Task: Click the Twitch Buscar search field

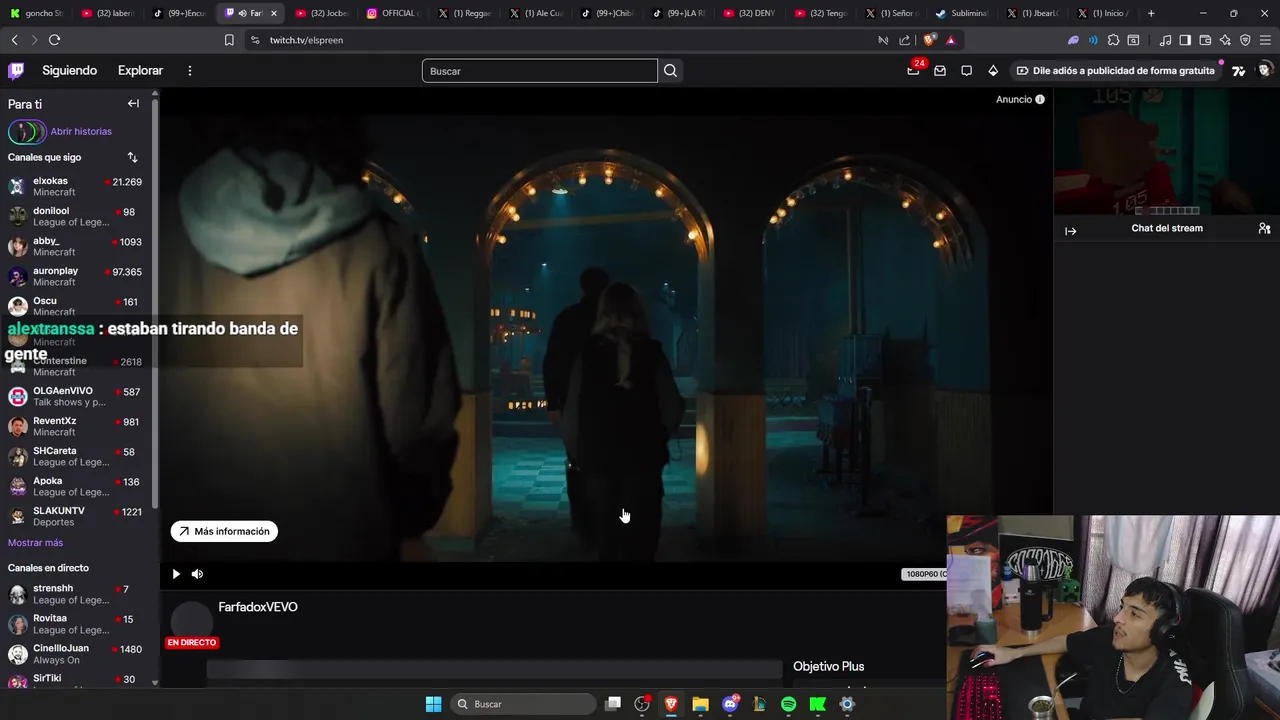Action: pyautogui.click(x=540, y=70)
